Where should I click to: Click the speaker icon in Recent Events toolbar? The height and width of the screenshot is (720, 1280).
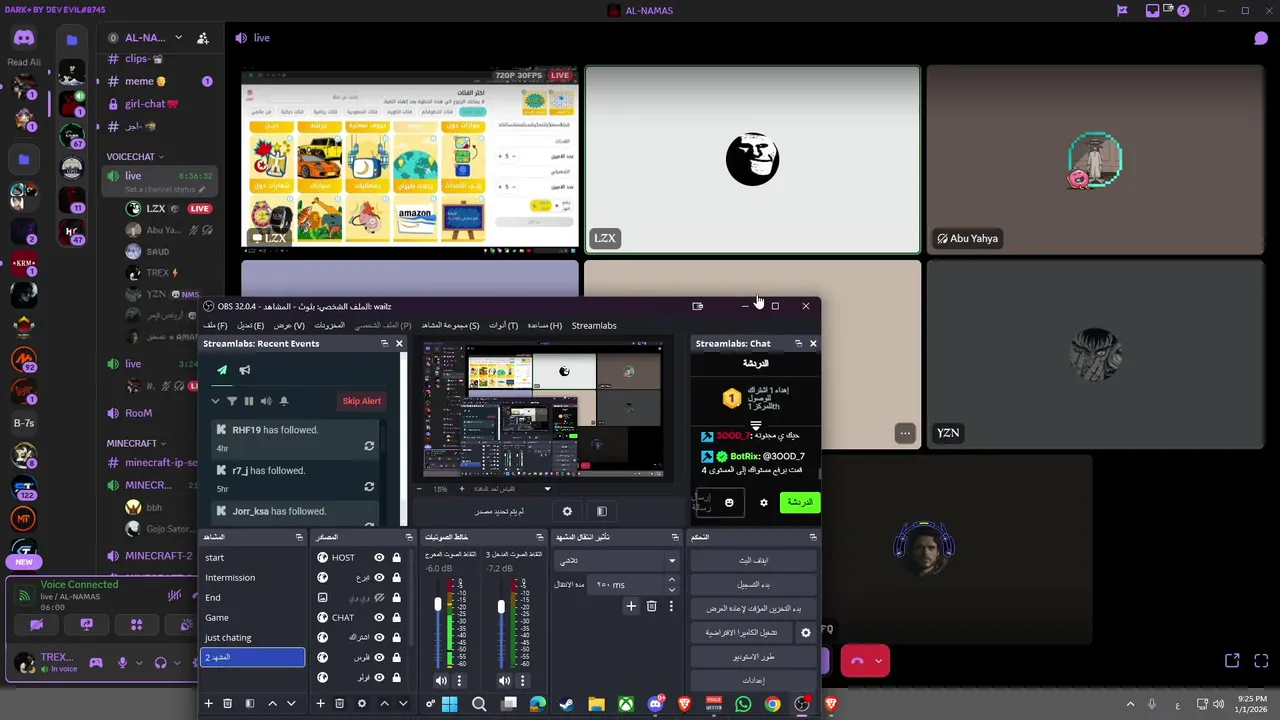[x=266, y=401]
